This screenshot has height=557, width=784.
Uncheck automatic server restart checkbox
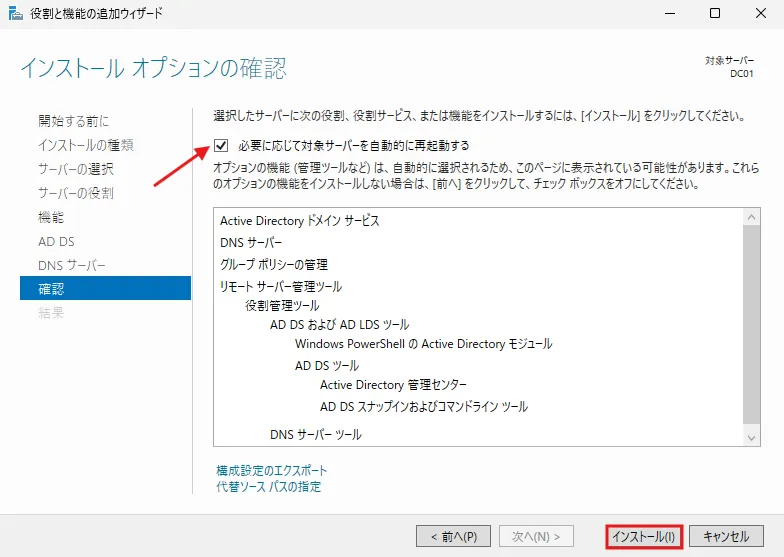tap(220, 146)
